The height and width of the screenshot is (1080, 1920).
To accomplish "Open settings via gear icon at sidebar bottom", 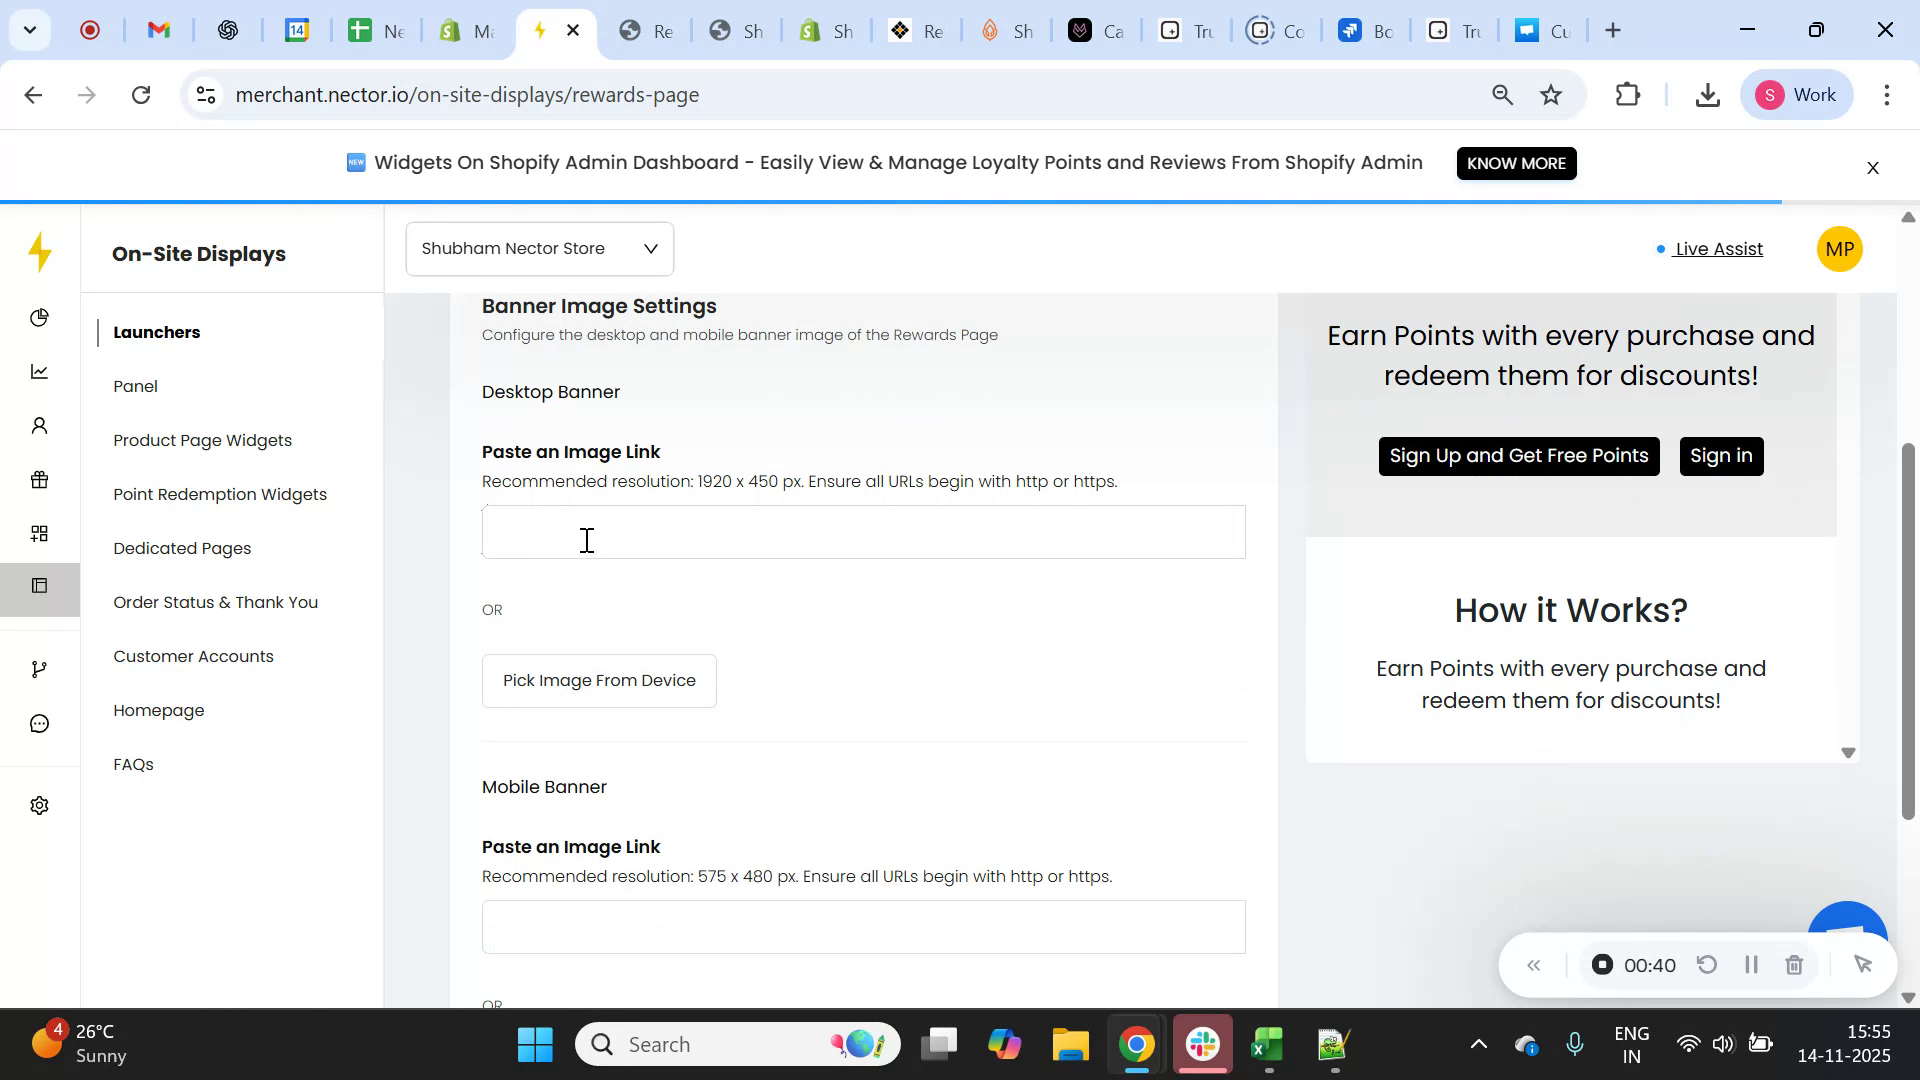I will 39,805.
